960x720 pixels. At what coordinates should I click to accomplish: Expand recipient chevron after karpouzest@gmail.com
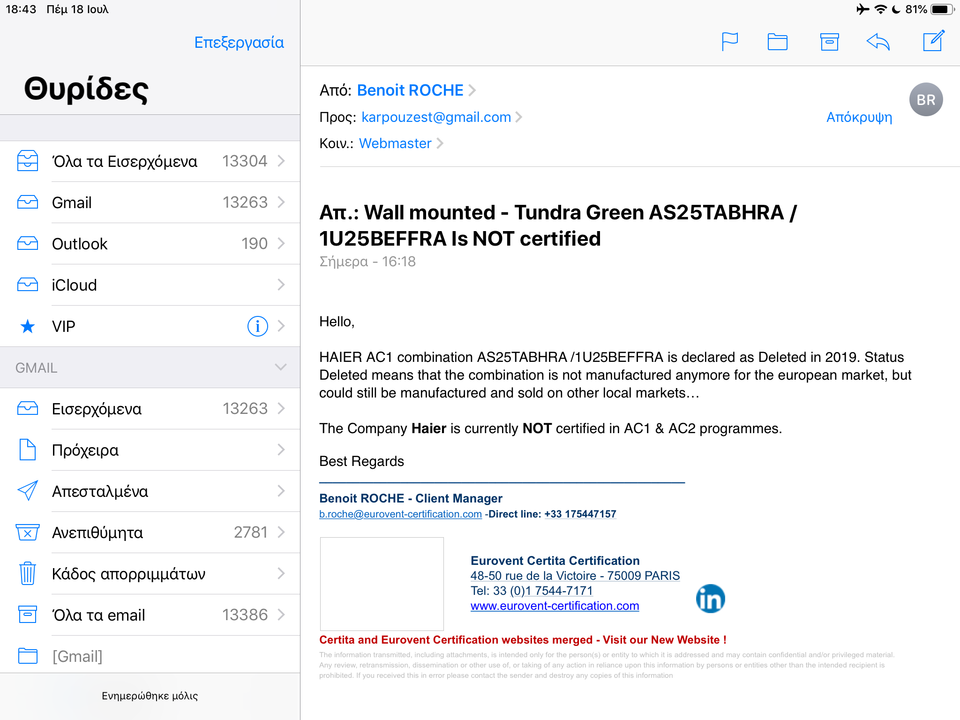coord(519,117)
